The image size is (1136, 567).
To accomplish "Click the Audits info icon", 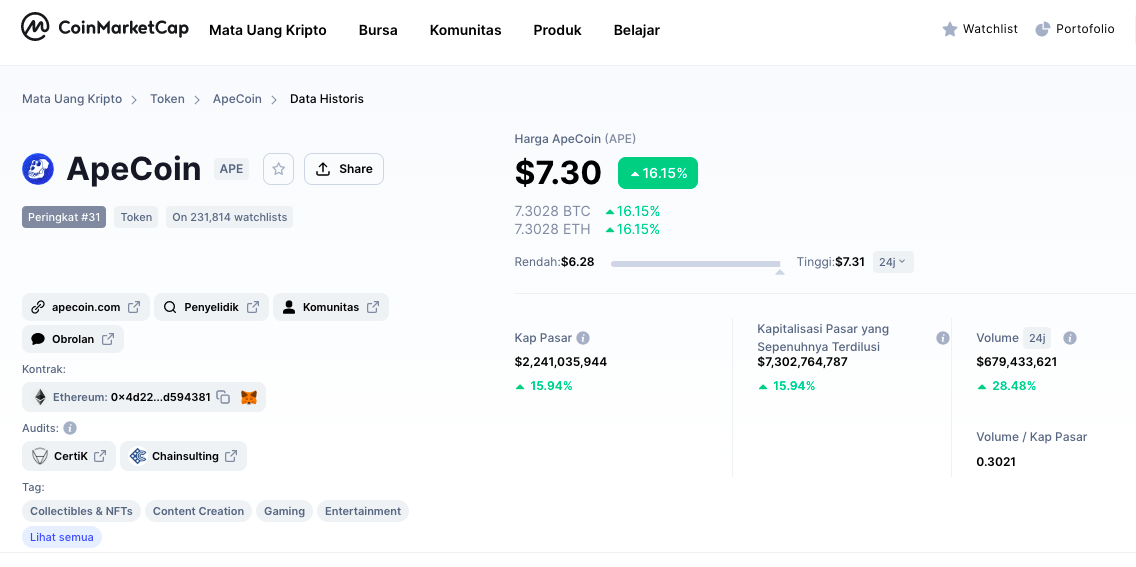I will (70, 428).
